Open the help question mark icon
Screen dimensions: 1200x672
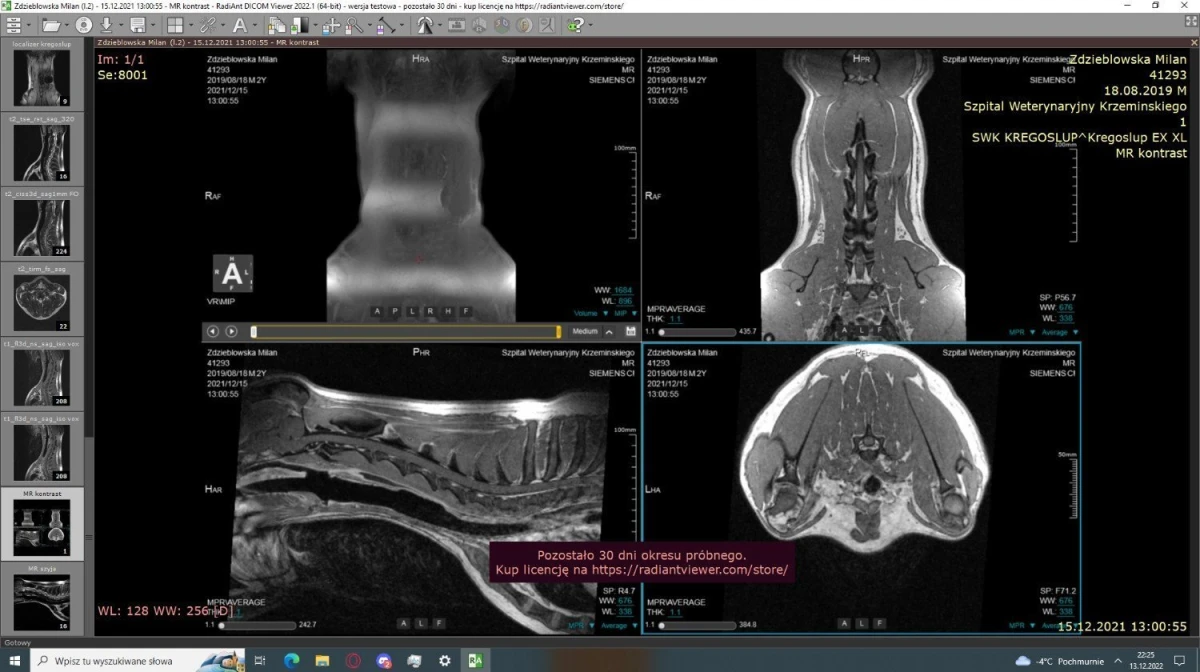click(576, 25)
